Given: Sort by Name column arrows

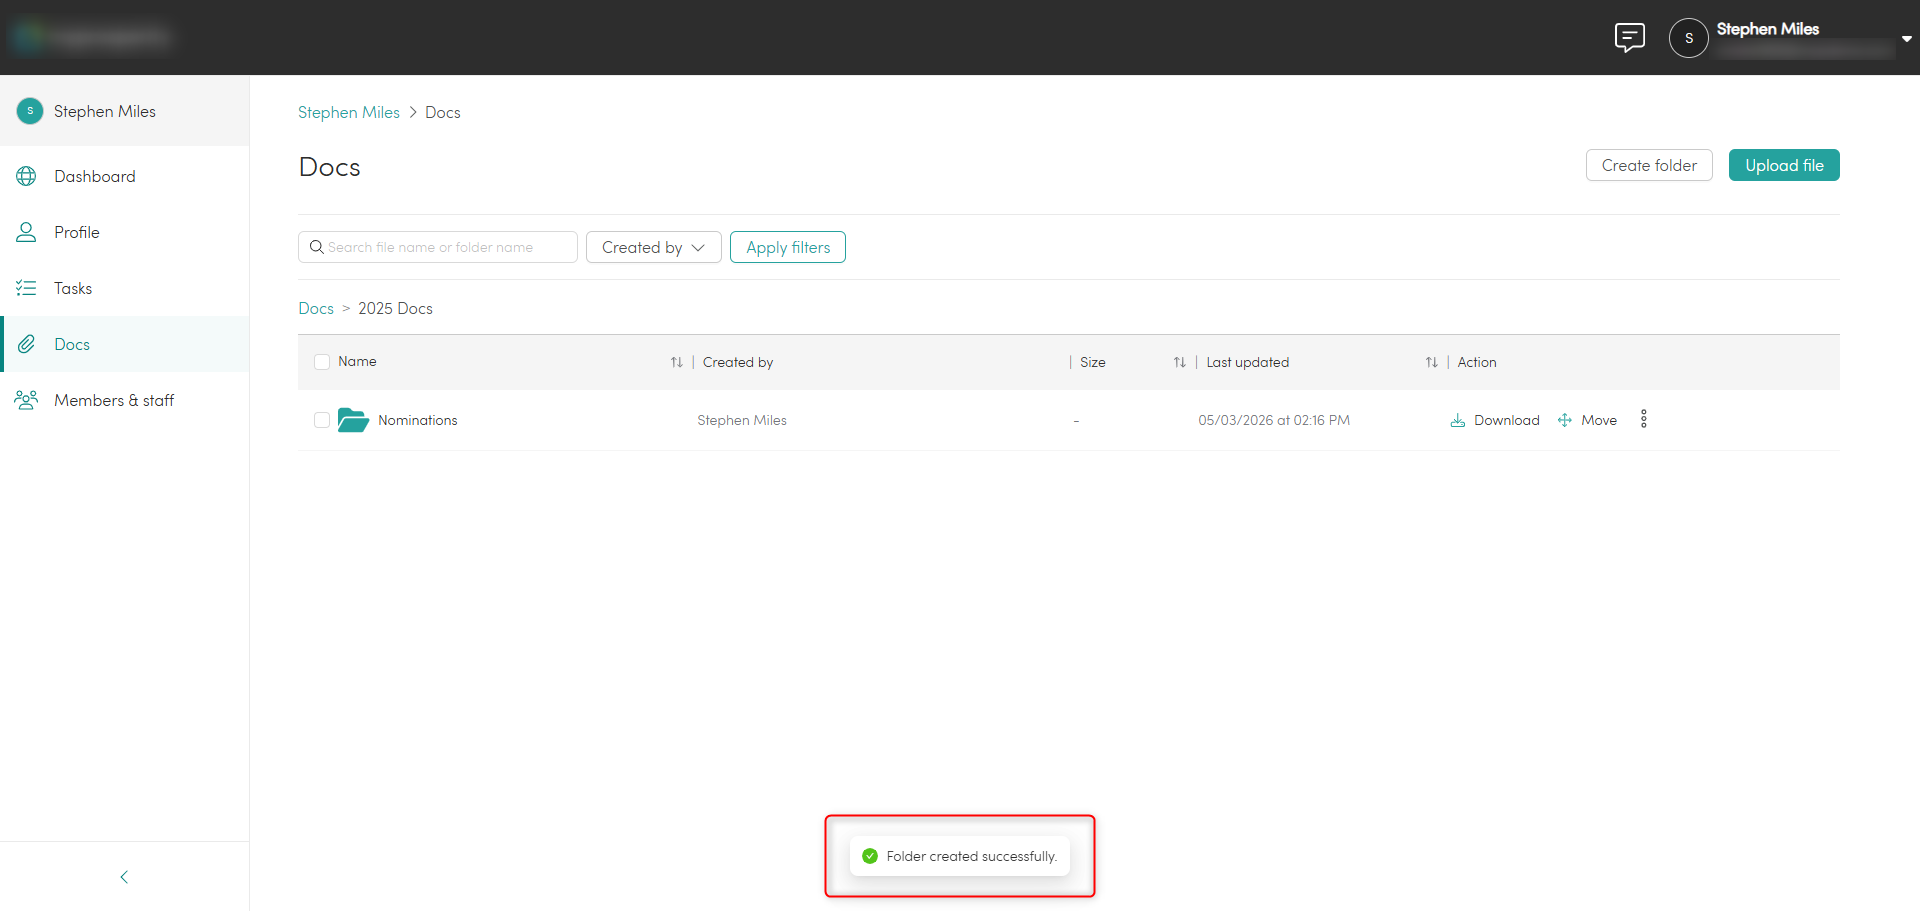Looking at the screenshot, I should pos(677,362).
